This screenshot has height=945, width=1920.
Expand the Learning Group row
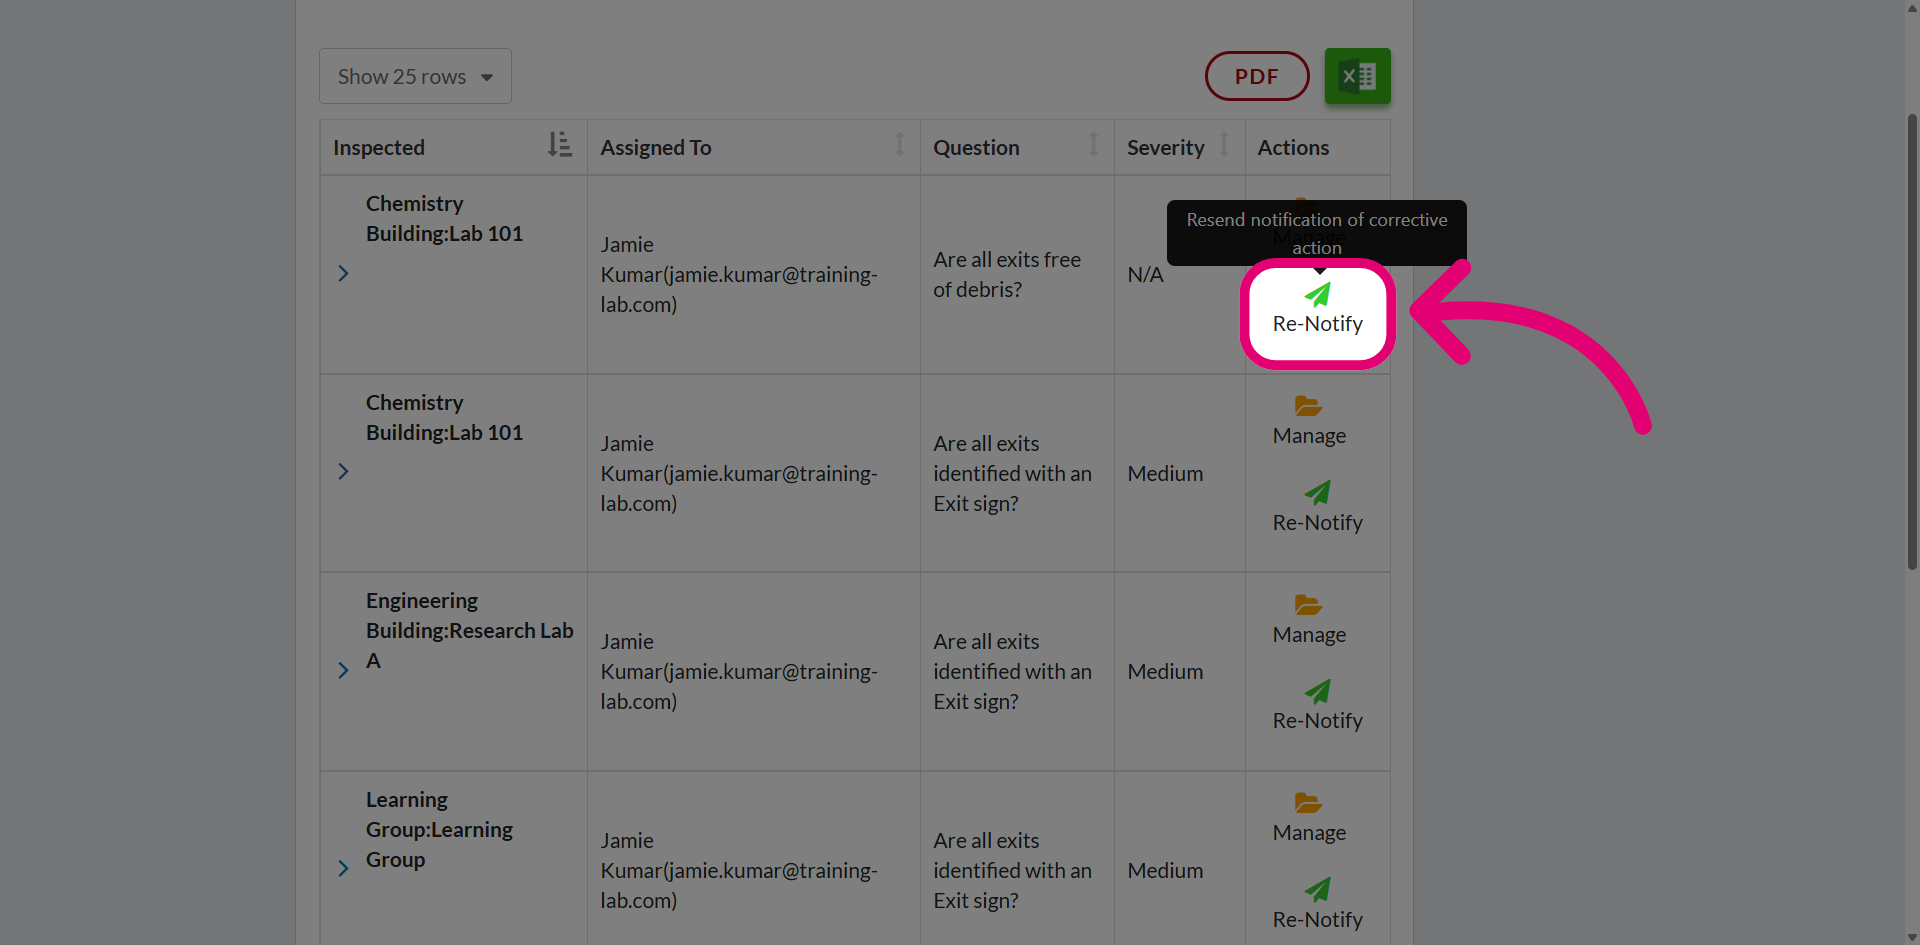pyautogui.click(x=343, y=868)
